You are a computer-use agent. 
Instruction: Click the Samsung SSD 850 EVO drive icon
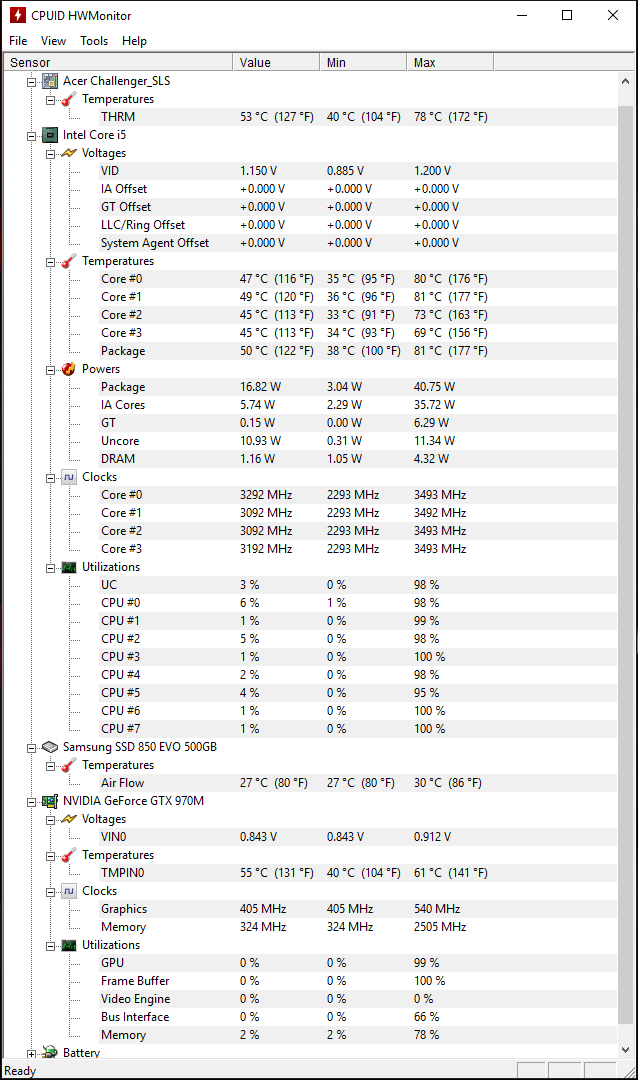coord(50,747)
